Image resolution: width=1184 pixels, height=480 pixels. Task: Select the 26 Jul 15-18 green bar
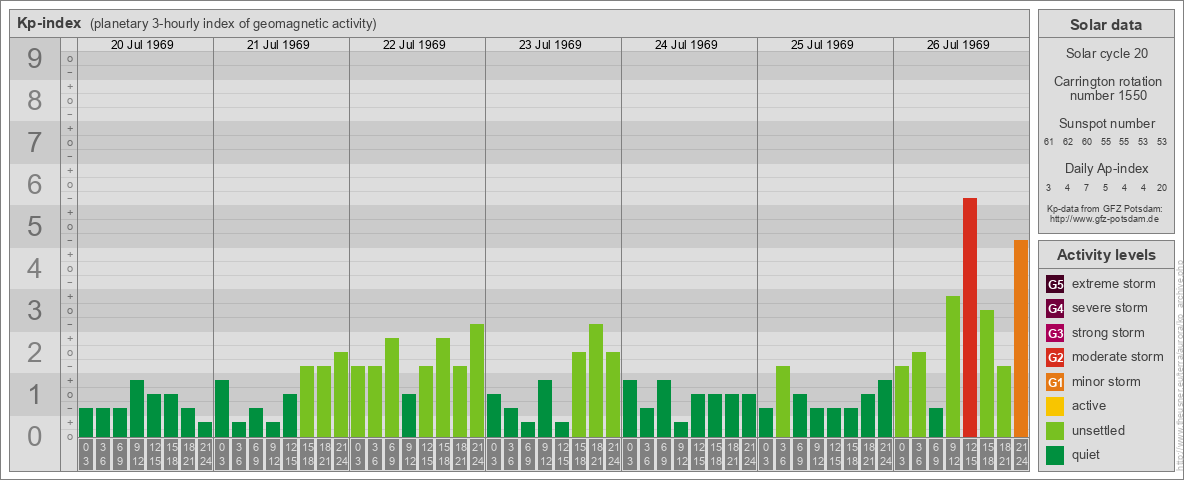click(x=987, y=374)
